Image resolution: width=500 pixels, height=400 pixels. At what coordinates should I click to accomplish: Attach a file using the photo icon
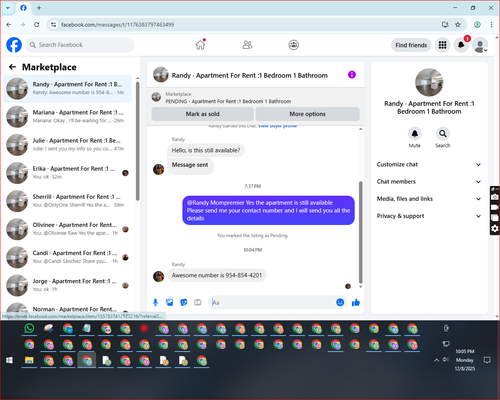click(x=170, y=302)
